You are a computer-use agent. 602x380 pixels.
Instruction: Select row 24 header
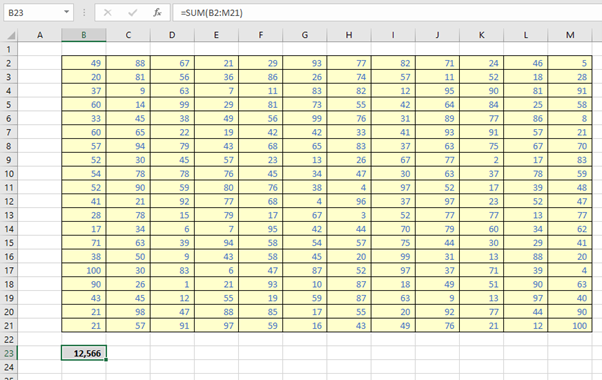pos(9,367)
